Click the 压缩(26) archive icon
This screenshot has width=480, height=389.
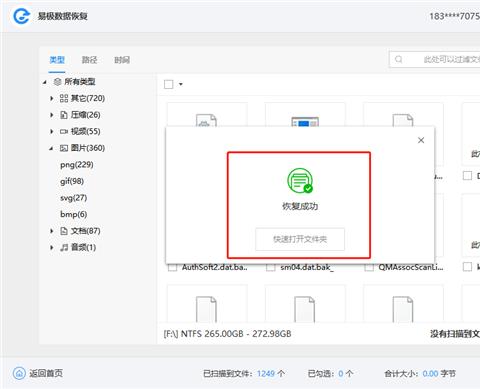(64, 115)
